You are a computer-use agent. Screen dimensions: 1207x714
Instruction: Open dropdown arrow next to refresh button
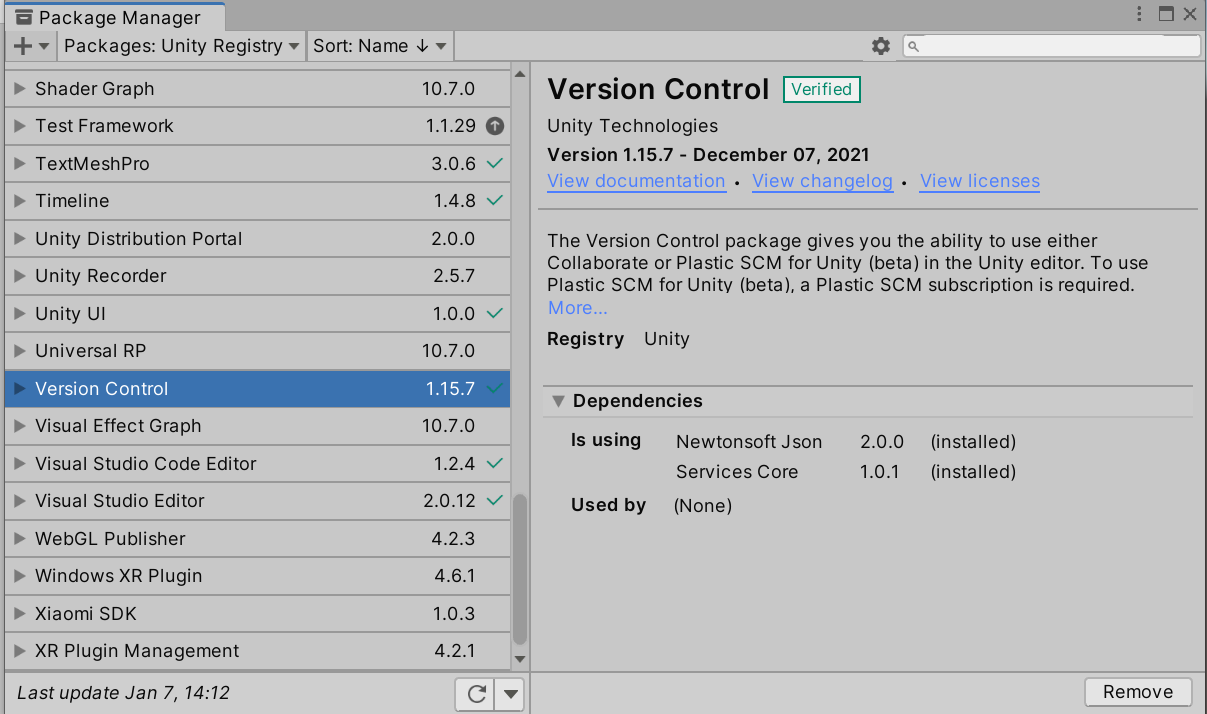click(510, 693)
